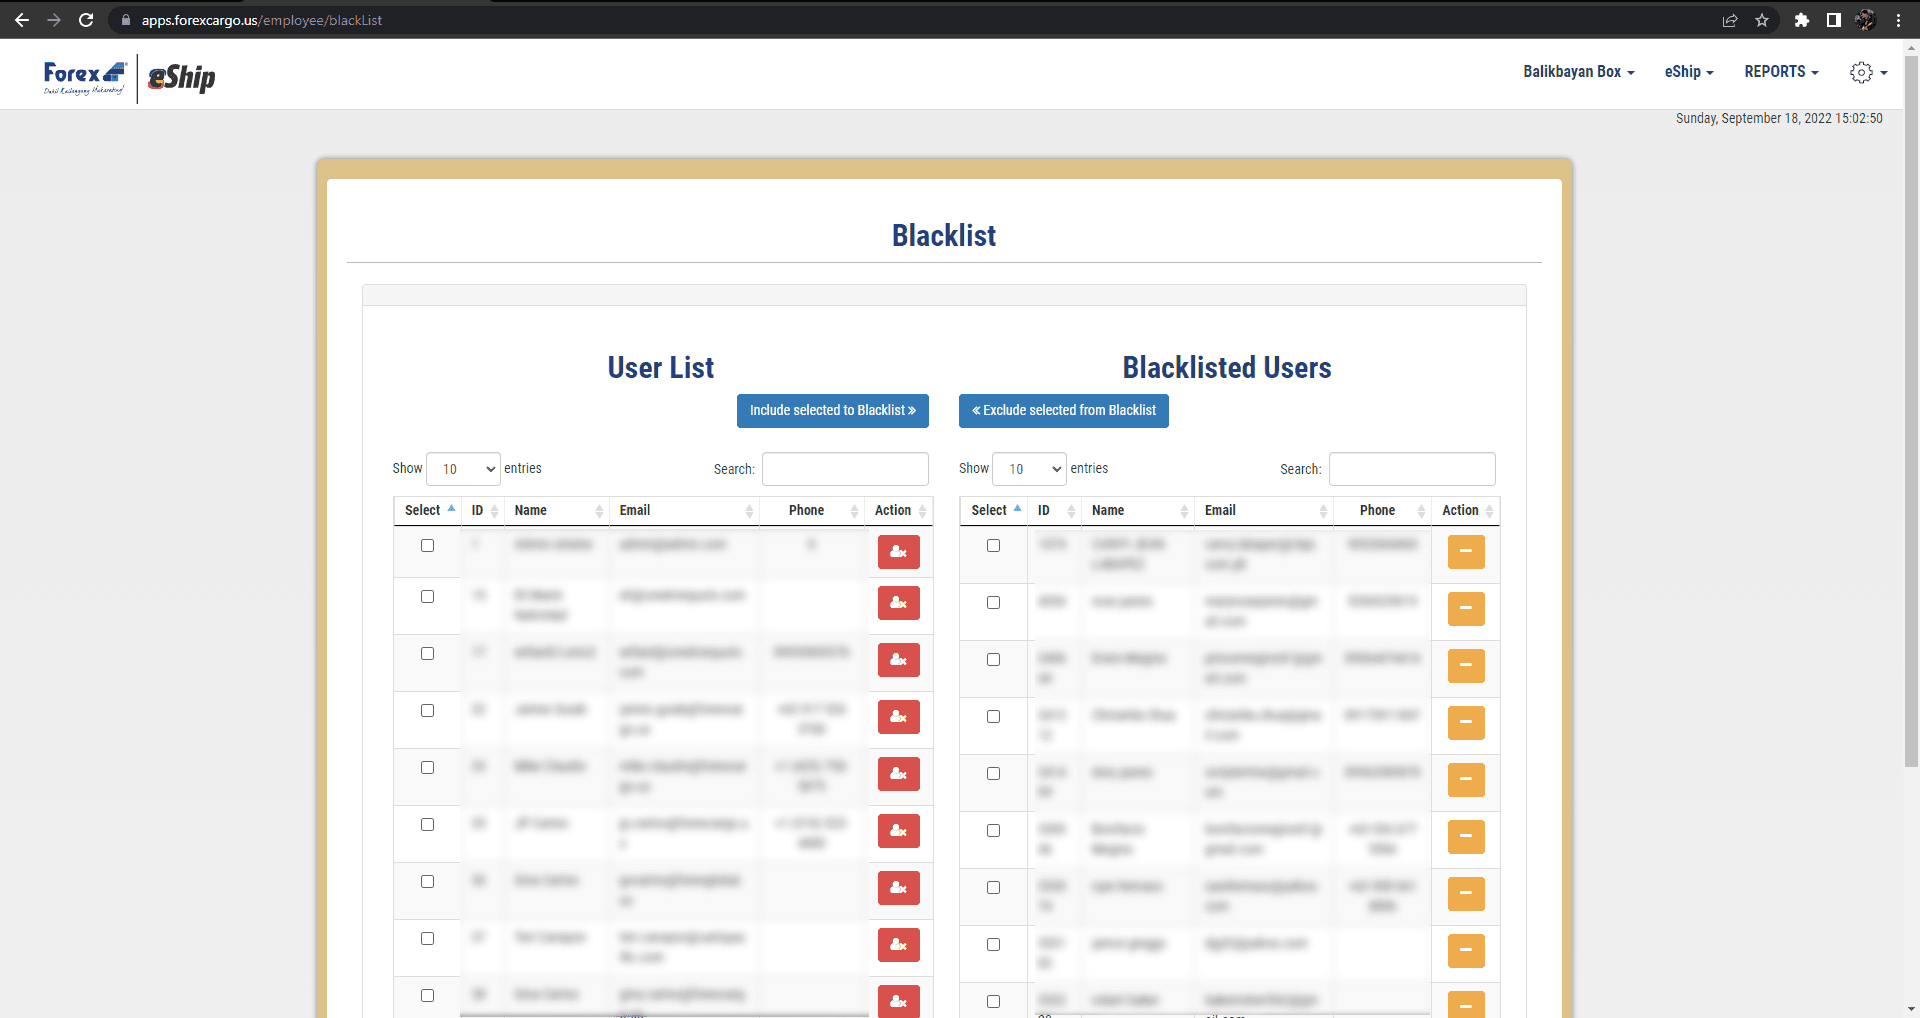Tick the checkbox in fourth Blacklisted Users row
1920x1018 pixels.
(993, 717)
